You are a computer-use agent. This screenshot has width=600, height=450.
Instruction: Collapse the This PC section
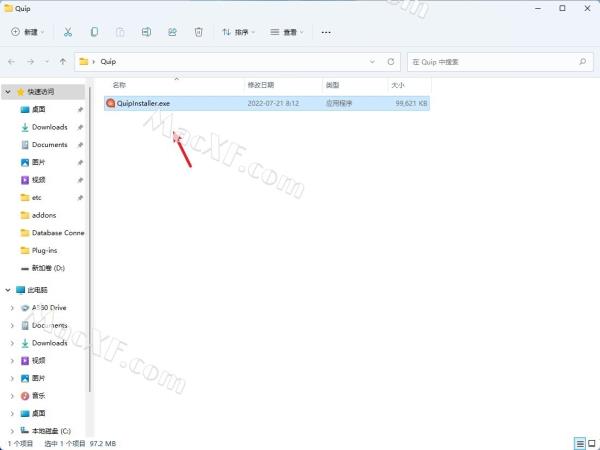click(8, 290)
